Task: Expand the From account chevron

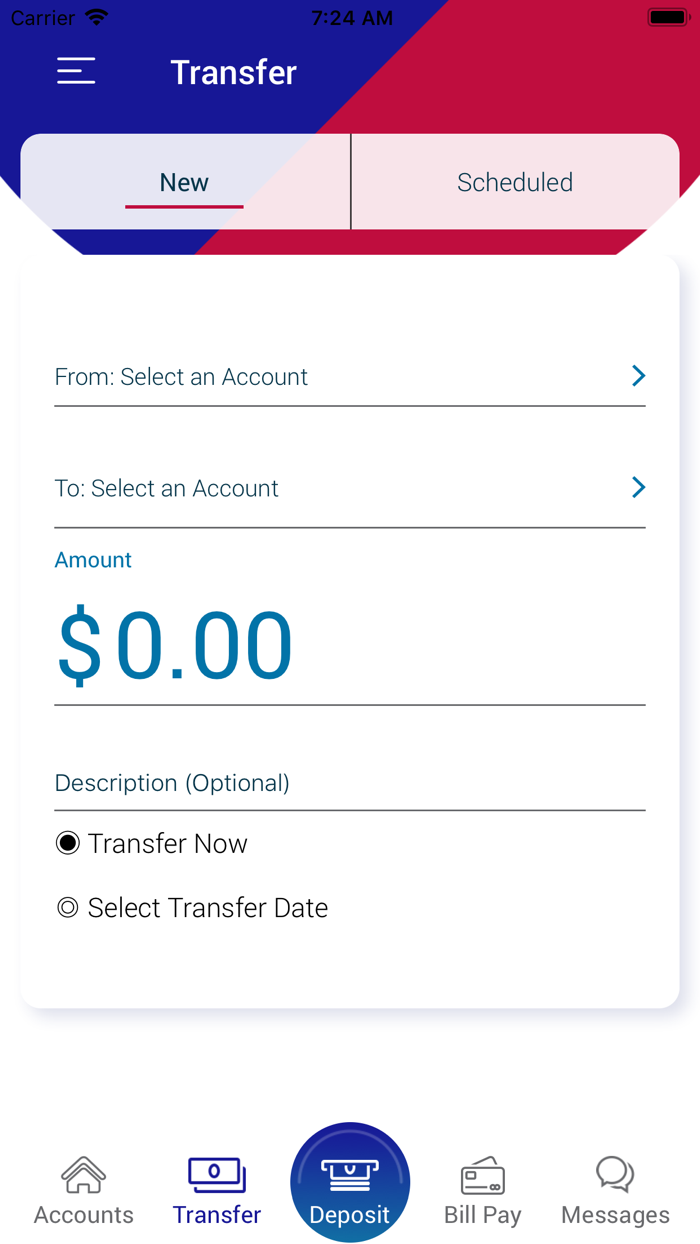Action: (x=638, y=376)
